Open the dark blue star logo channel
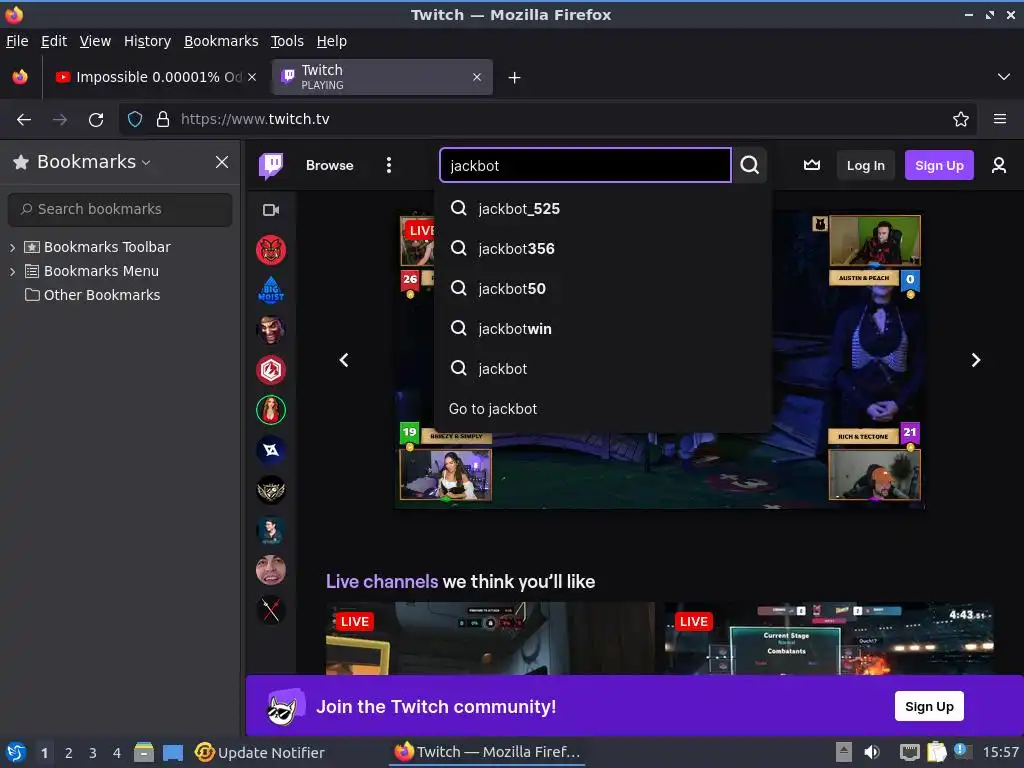The height and width of the screenshot is (768, 1024). (270, 450)
